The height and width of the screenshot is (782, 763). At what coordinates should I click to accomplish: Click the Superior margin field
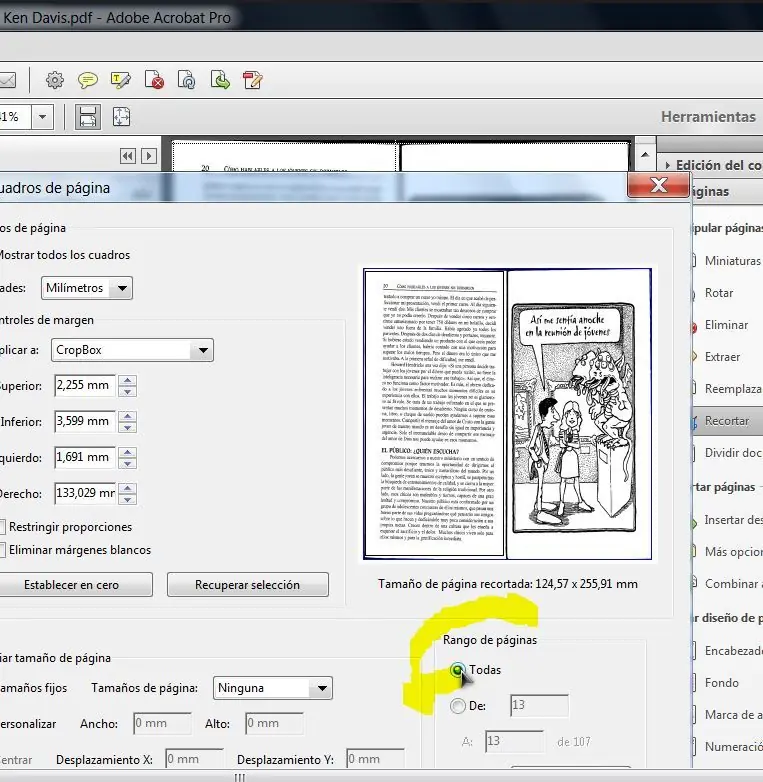[x=85, y=386]
